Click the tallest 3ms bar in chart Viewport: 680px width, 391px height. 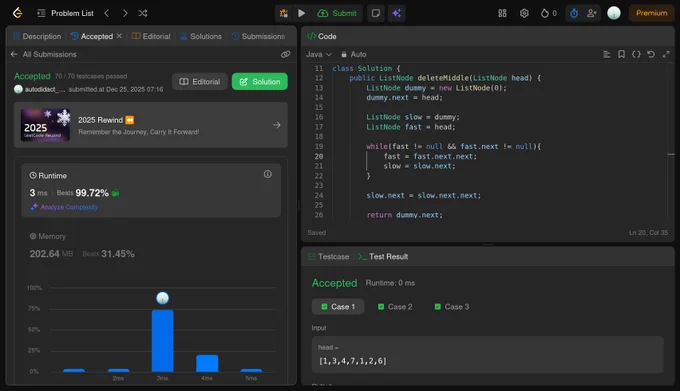point(163,341)
